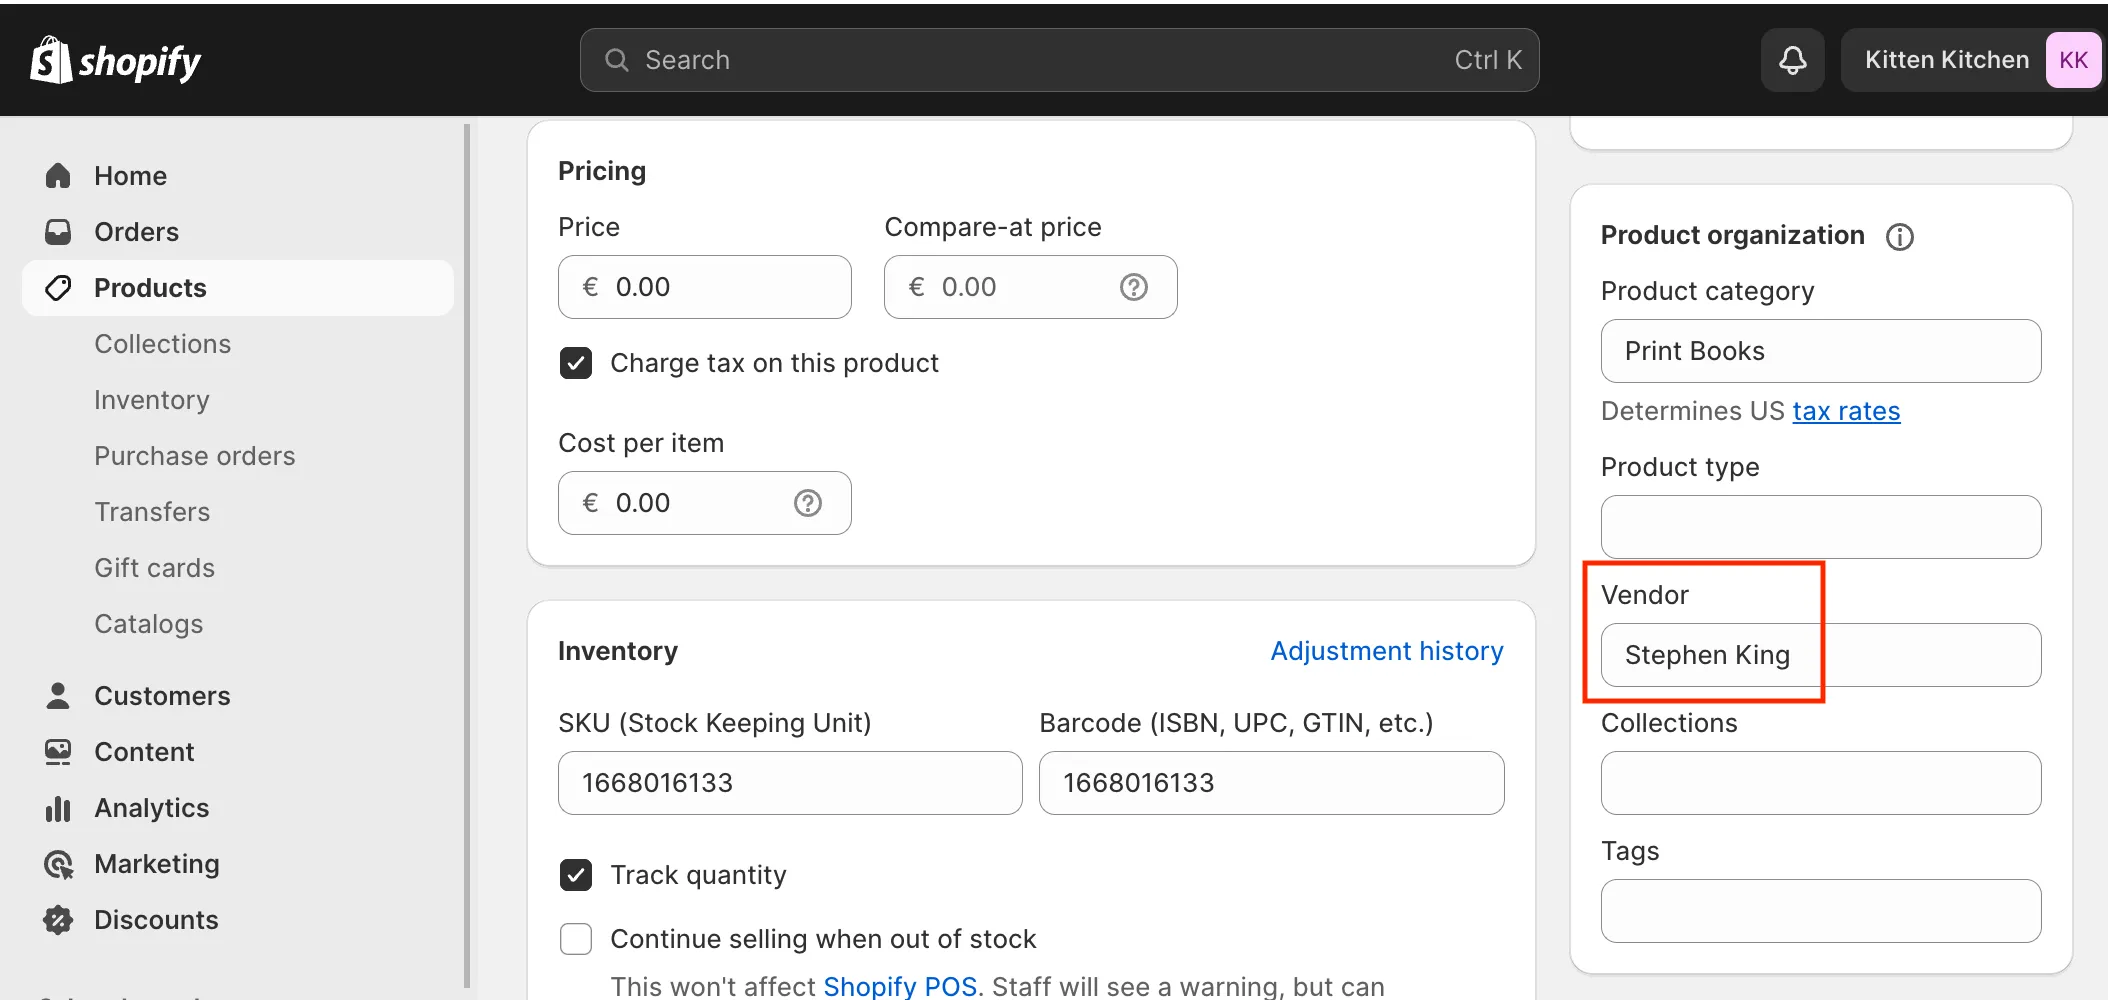This screenshot has height=1000, width=2108.
Task: Click the notifications bell icon
Action: (x=1792, y=59)
